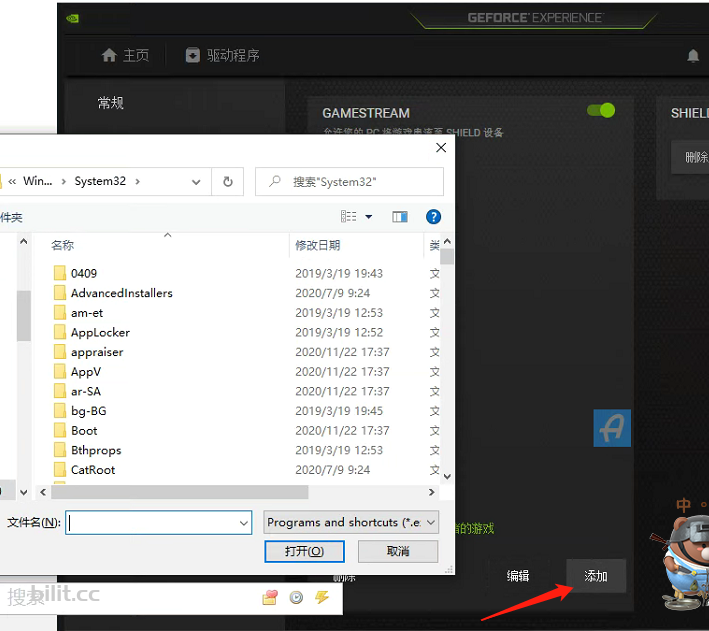
Task: Click the date 2019/3/19 12:52 for AppLocker
Action: (x=339, y=332)
